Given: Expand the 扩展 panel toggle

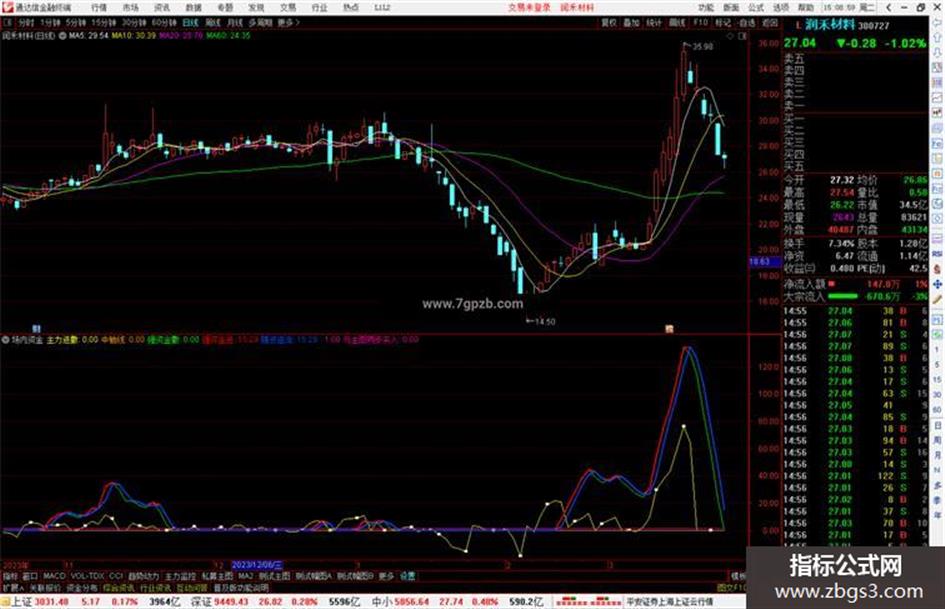Looking at the screenshot, I should point(13,587).
